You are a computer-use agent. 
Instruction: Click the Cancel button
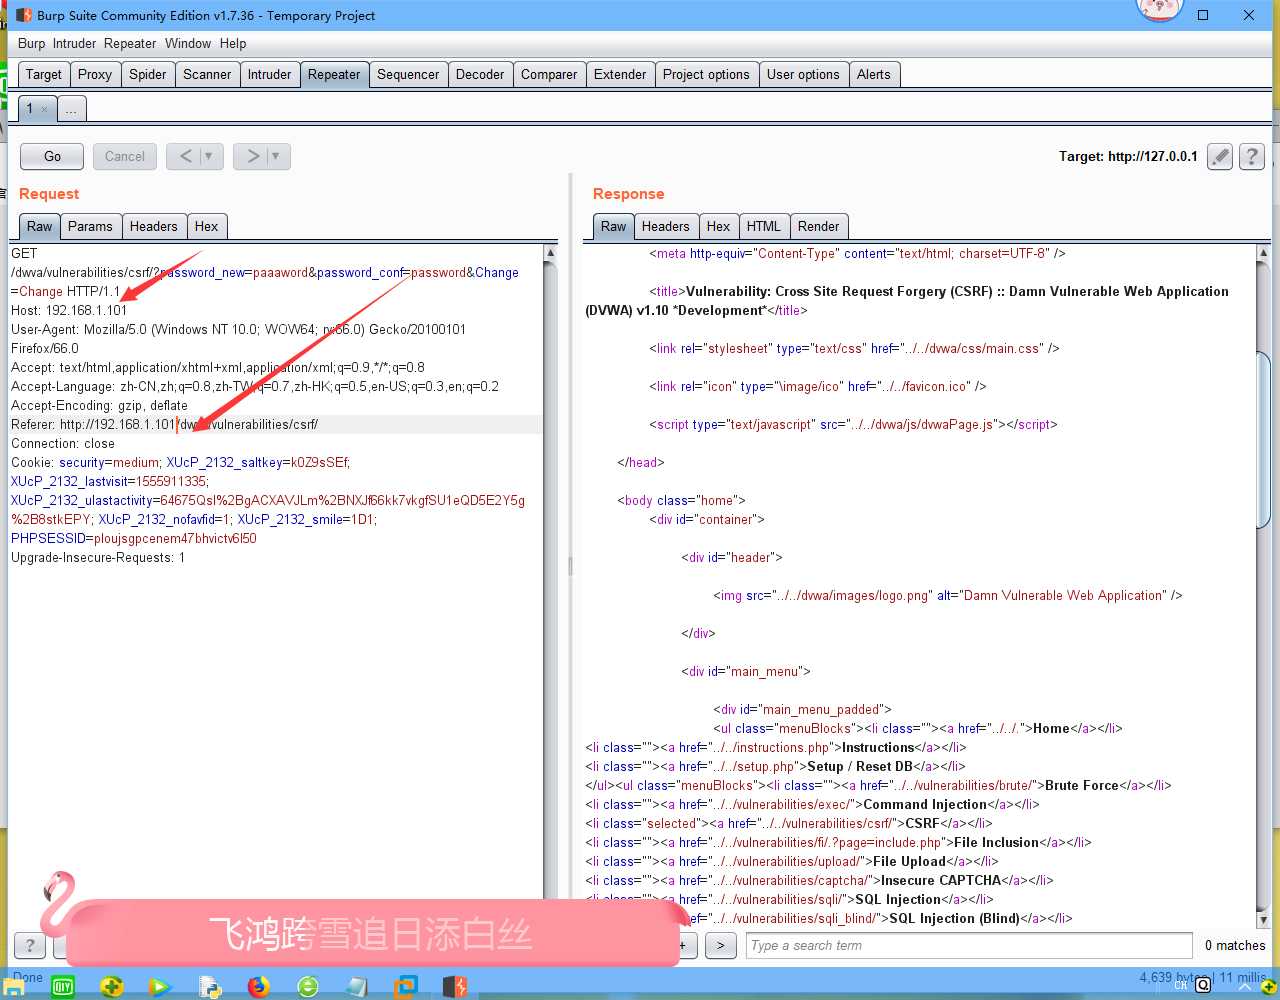[125, 156]
